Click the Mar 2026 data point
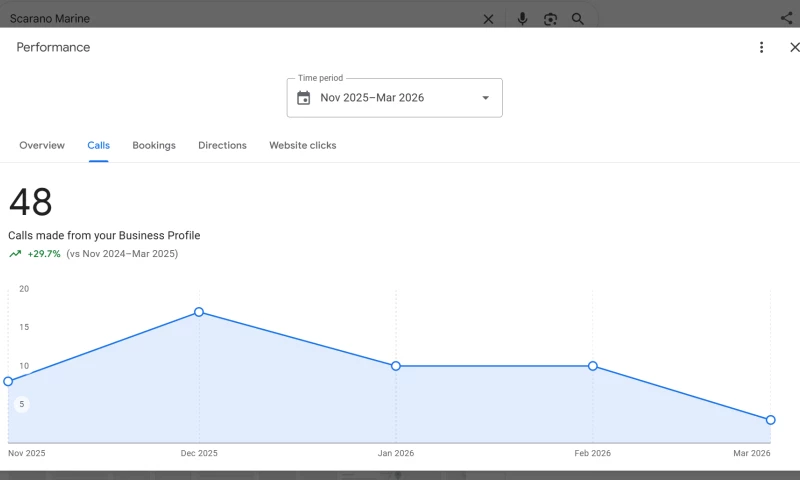800x480 pixels. 770,420
